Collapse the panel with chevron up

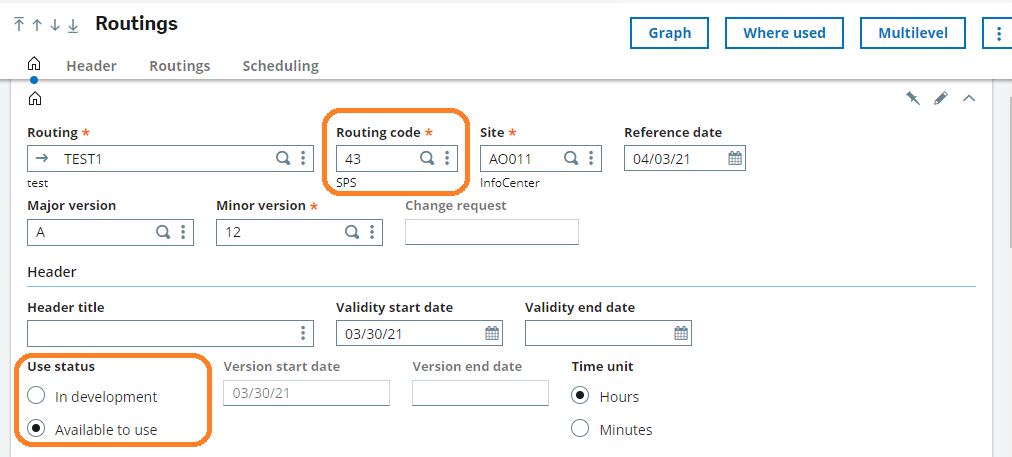pos(969,98)
